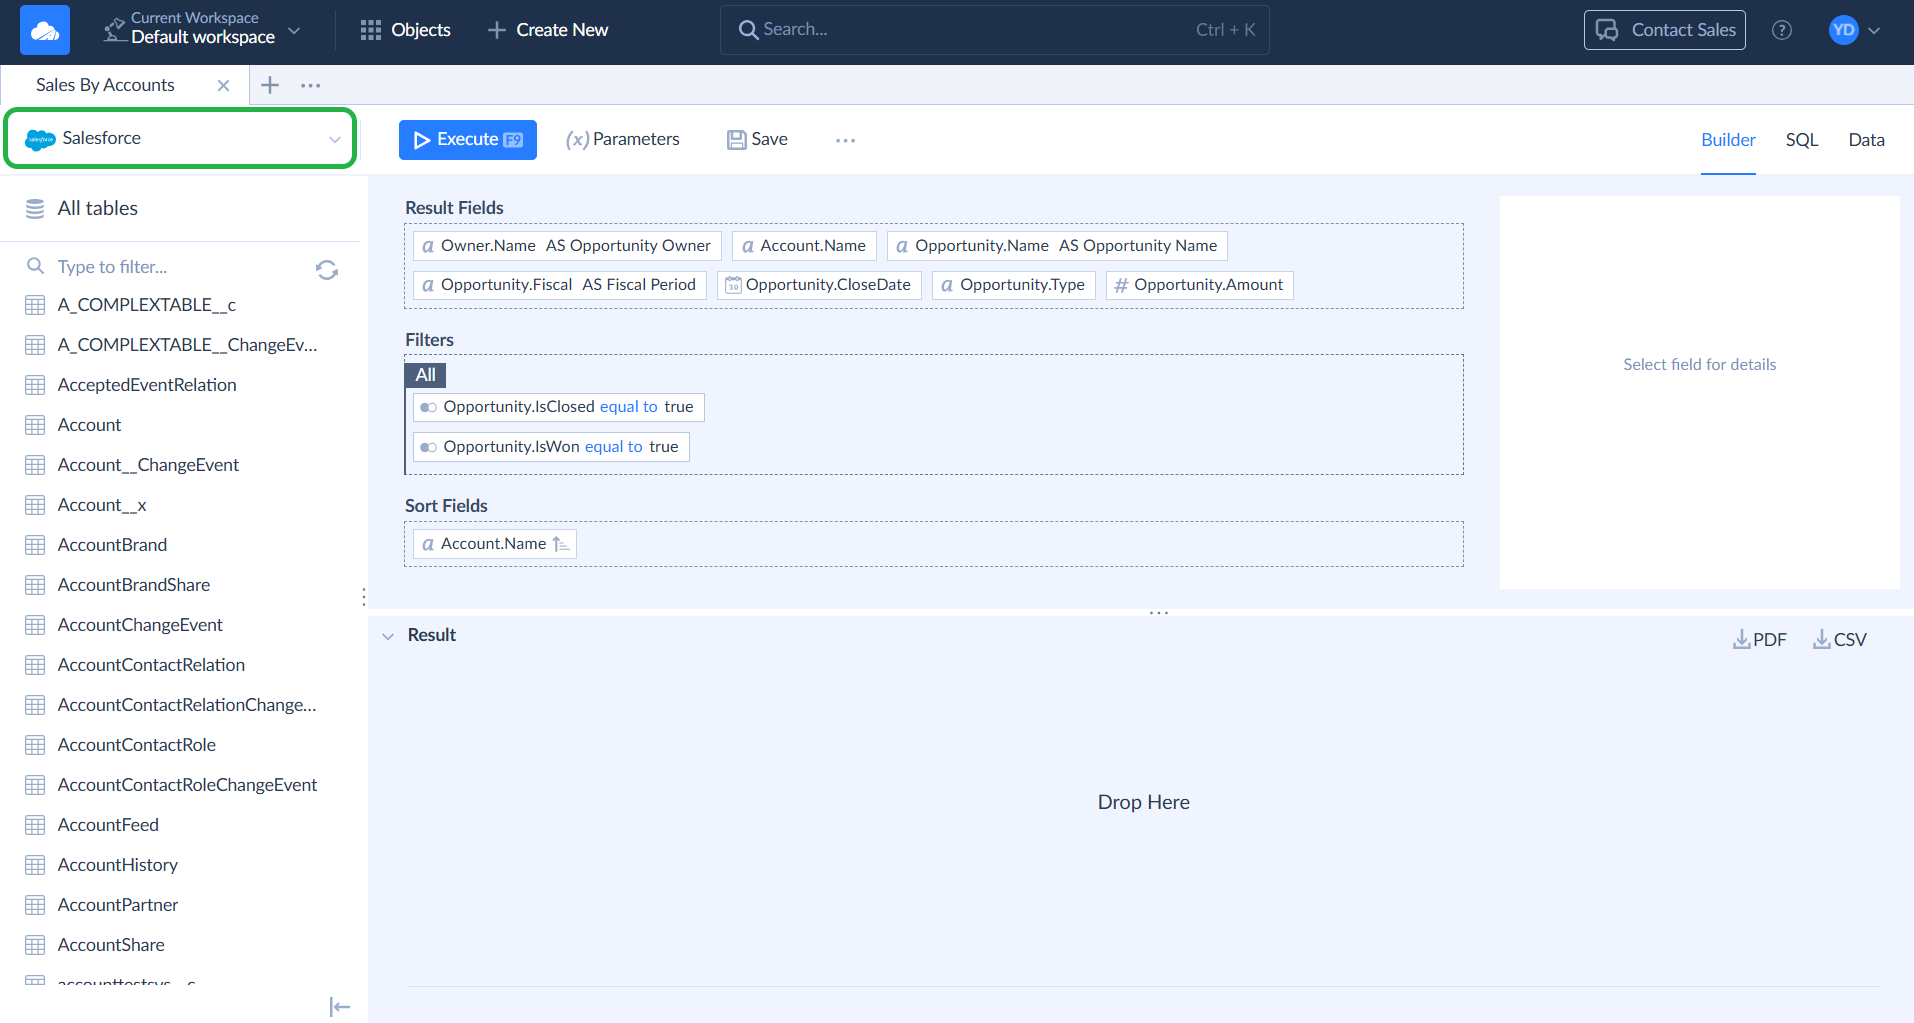Toggle the Opportunity.IsWon filter
The height and width of the screenshot is (1023, 1914).
click(430, 446)
